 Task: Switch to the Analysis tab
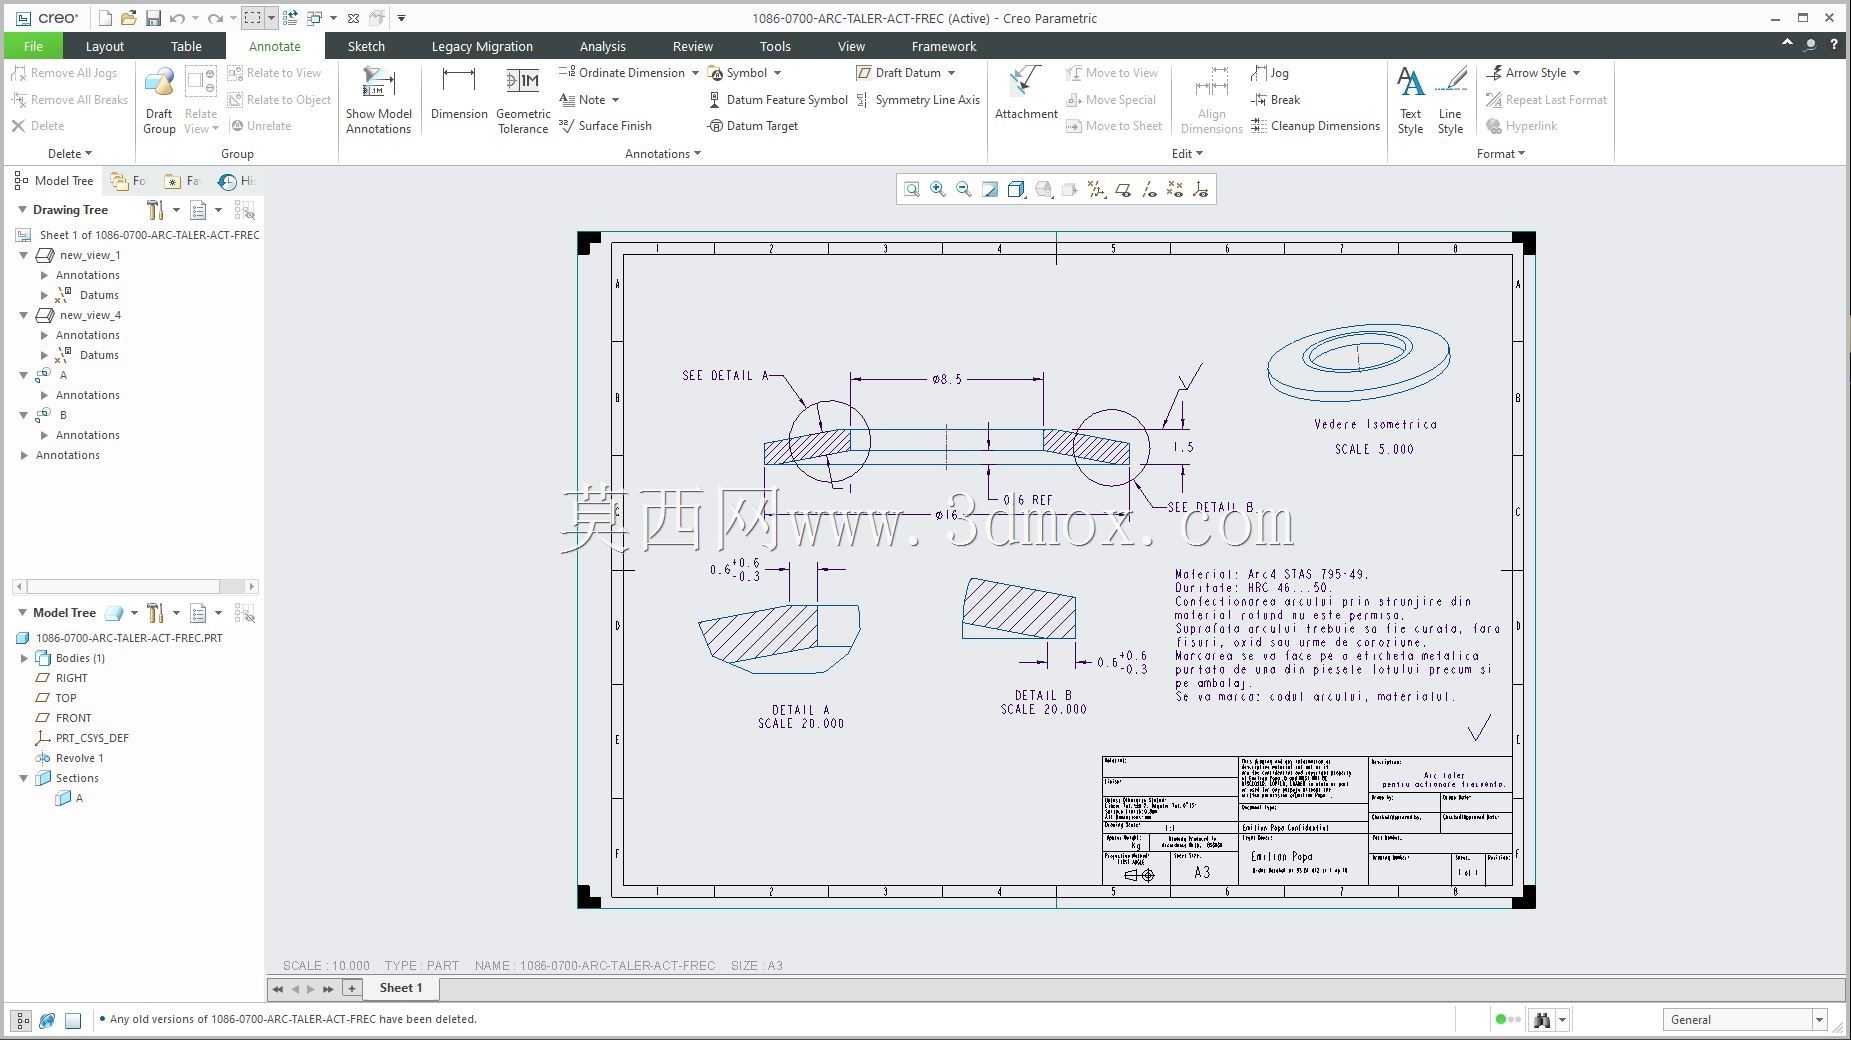pos(602,46)
